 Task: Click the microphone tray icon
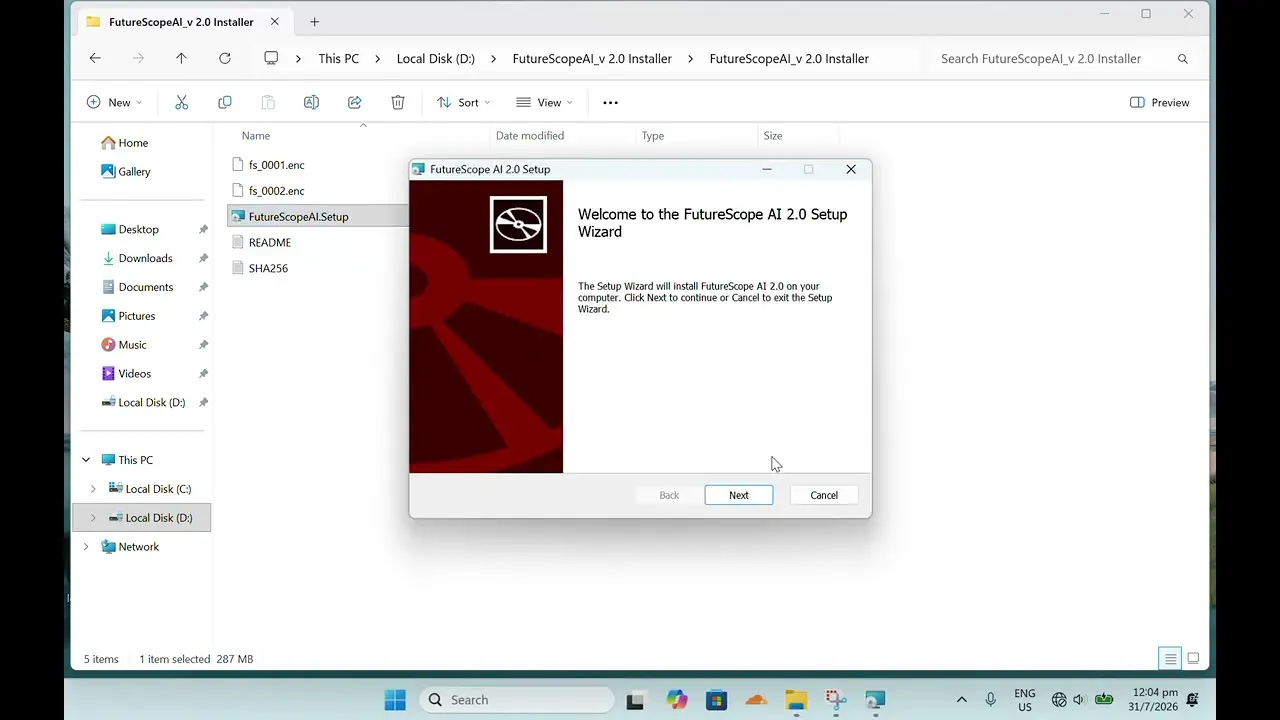tap(991, 700)
